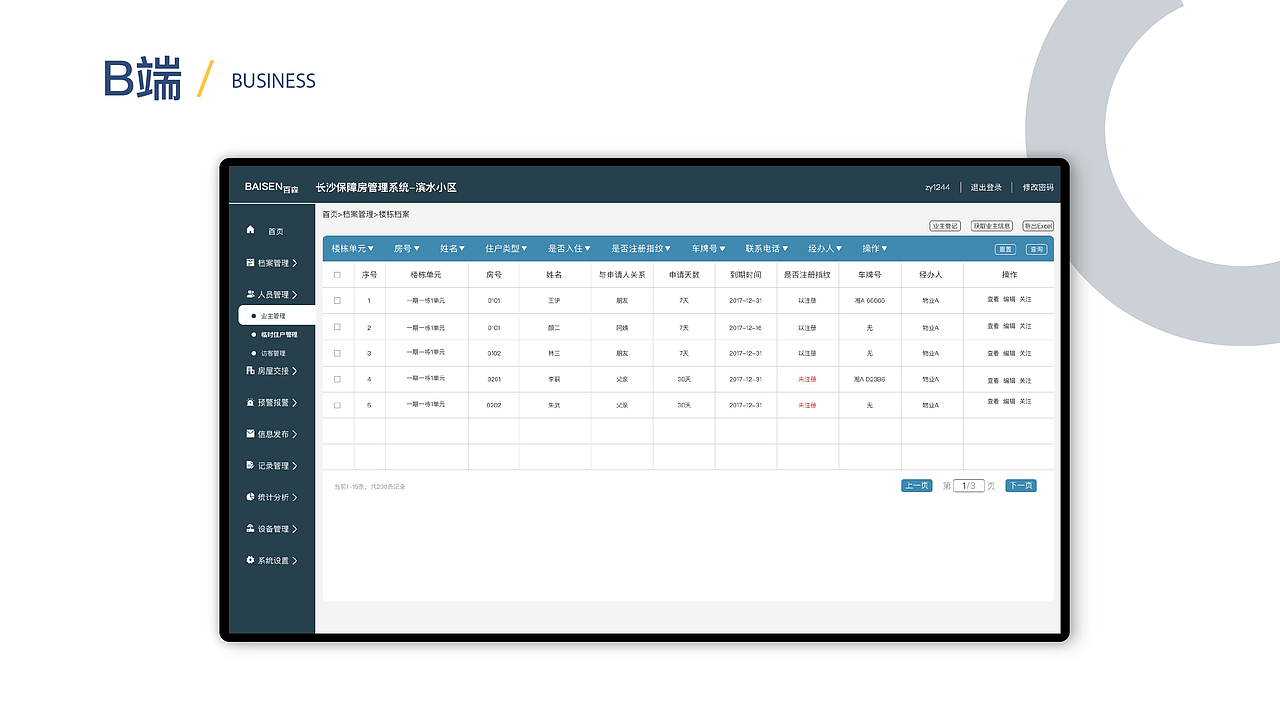Check the box for row 4 李韵
1280x720 pixels.
click(x=337, y=379)
